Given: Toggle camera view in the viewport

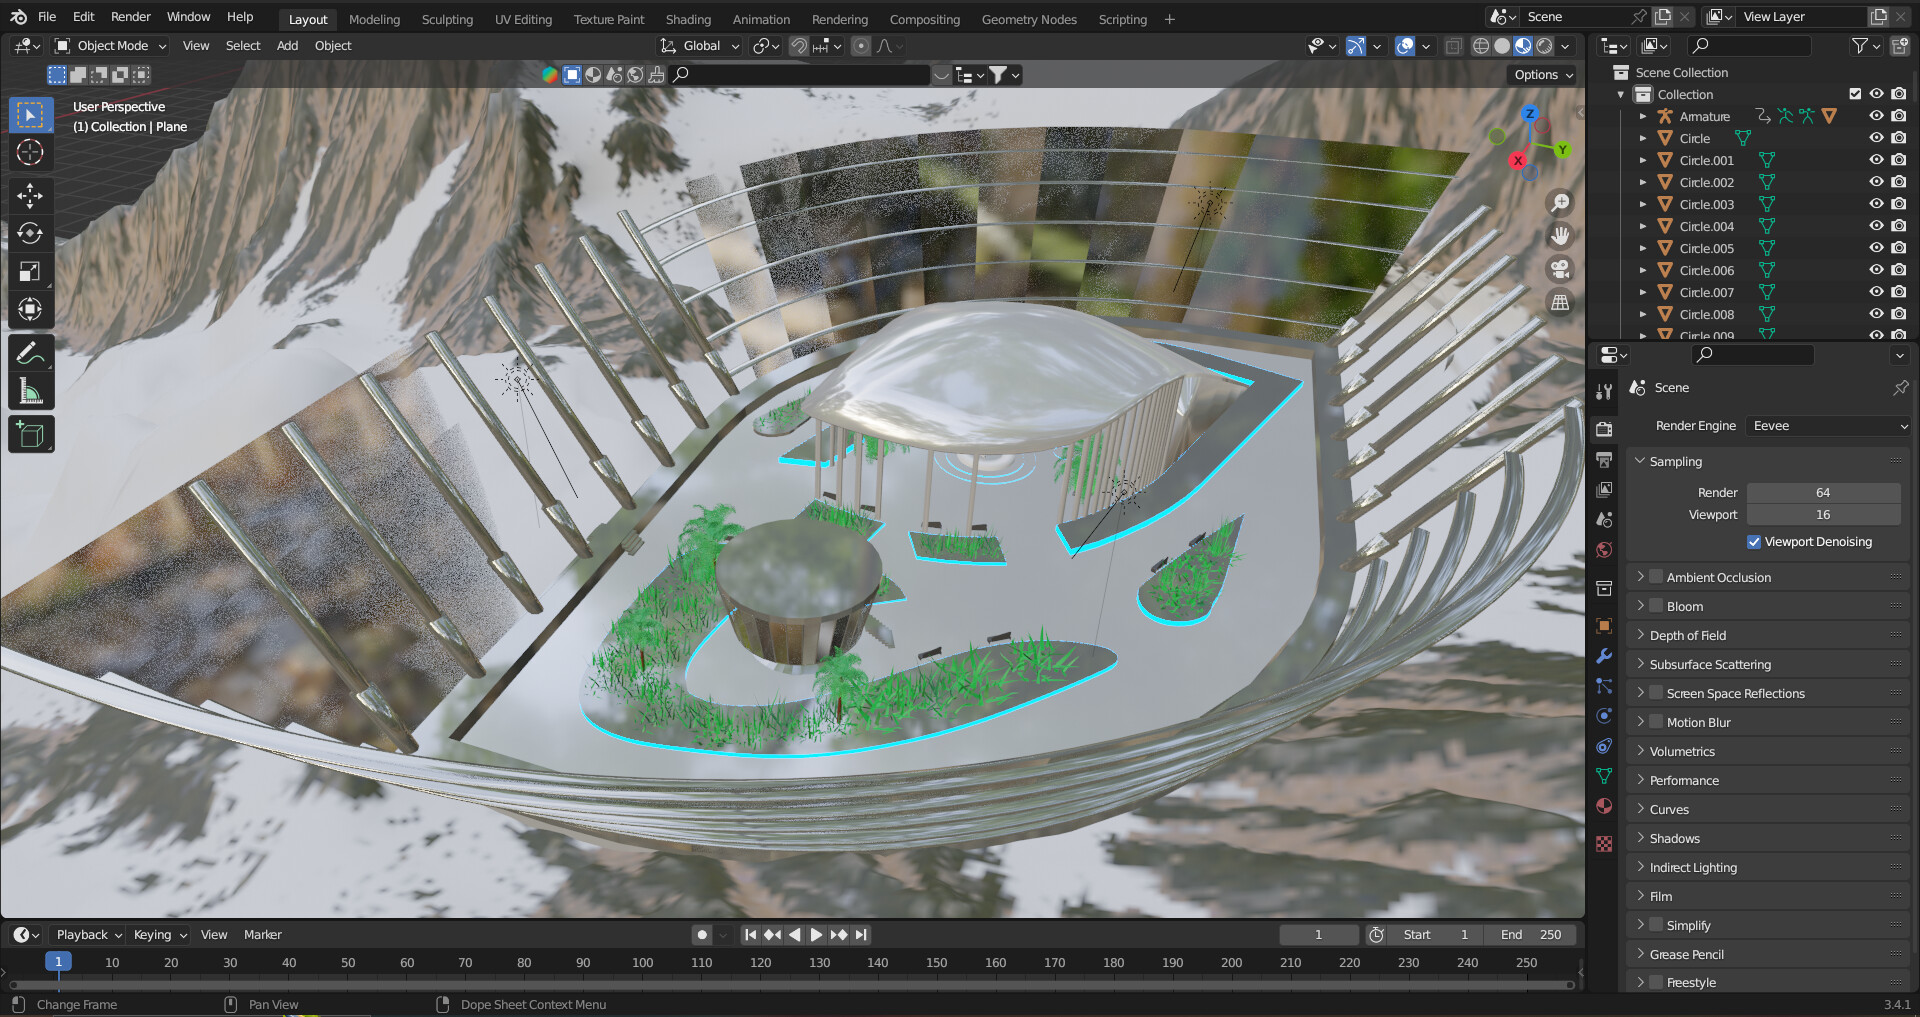Looking at the screenshot, I should pos(1559,269).
